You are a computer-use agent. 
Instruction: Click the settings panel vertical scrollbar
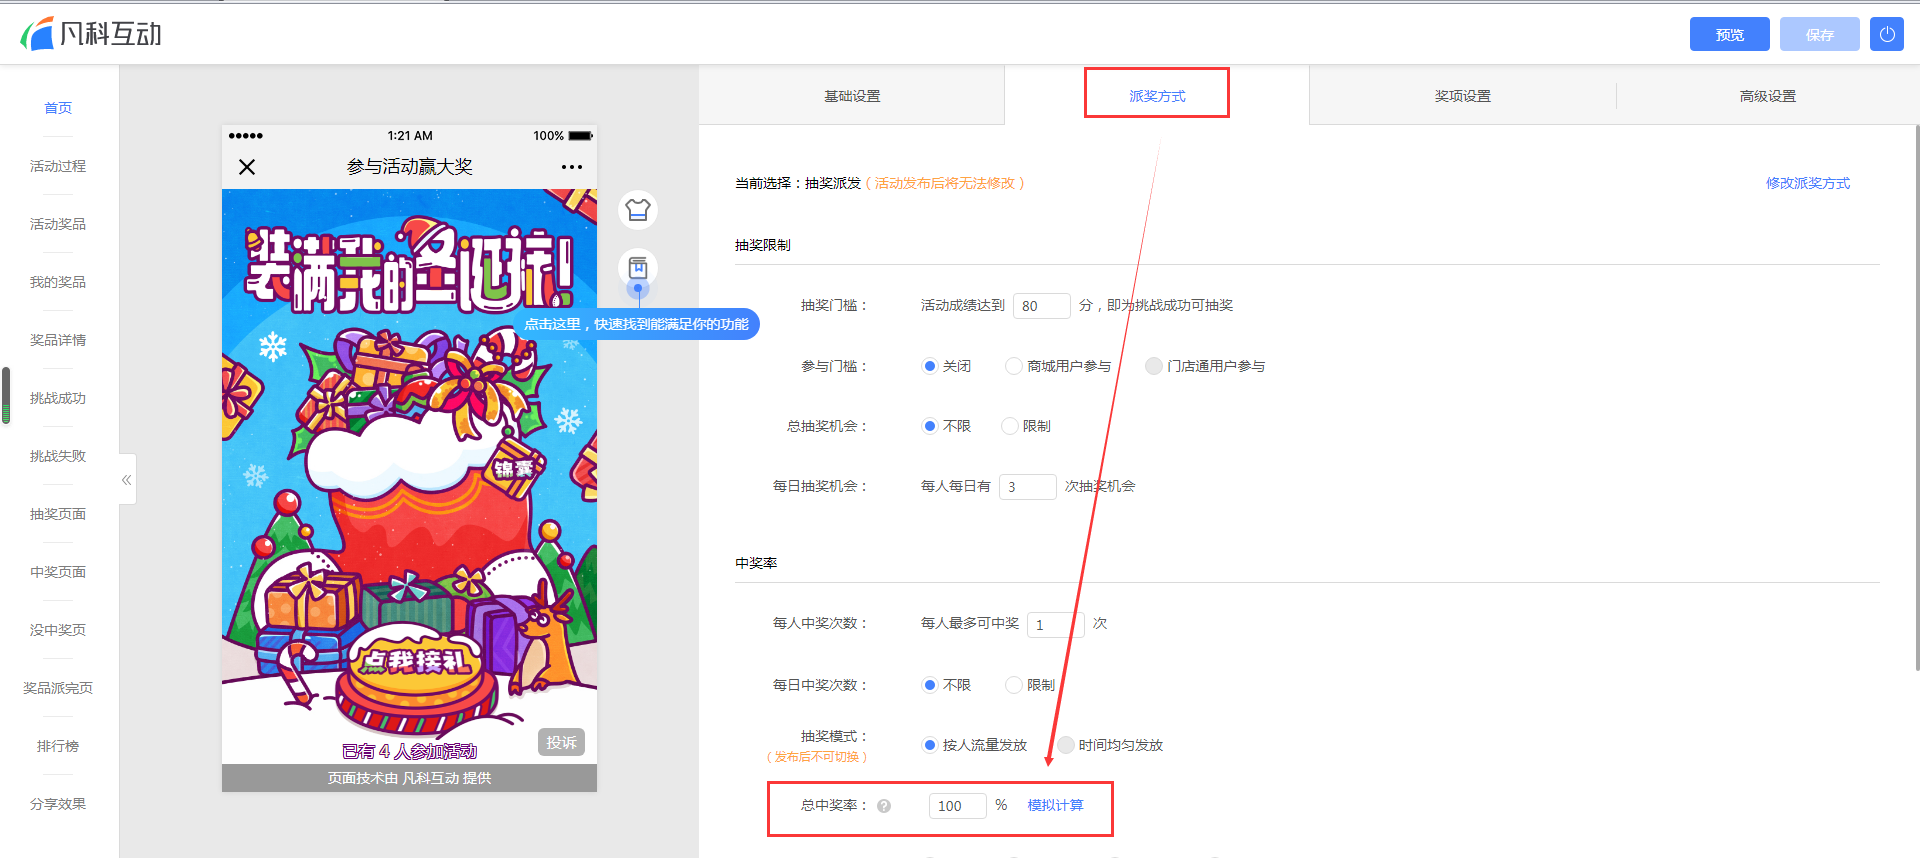coord(1916,400)
